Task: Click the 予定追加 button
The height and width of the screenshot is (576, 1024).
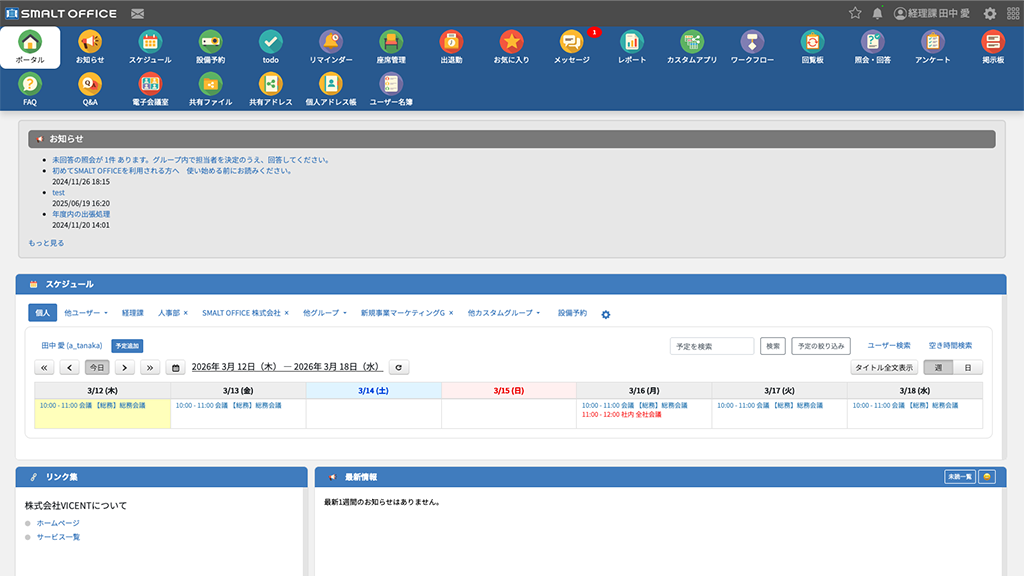Action: pos(127,345)
